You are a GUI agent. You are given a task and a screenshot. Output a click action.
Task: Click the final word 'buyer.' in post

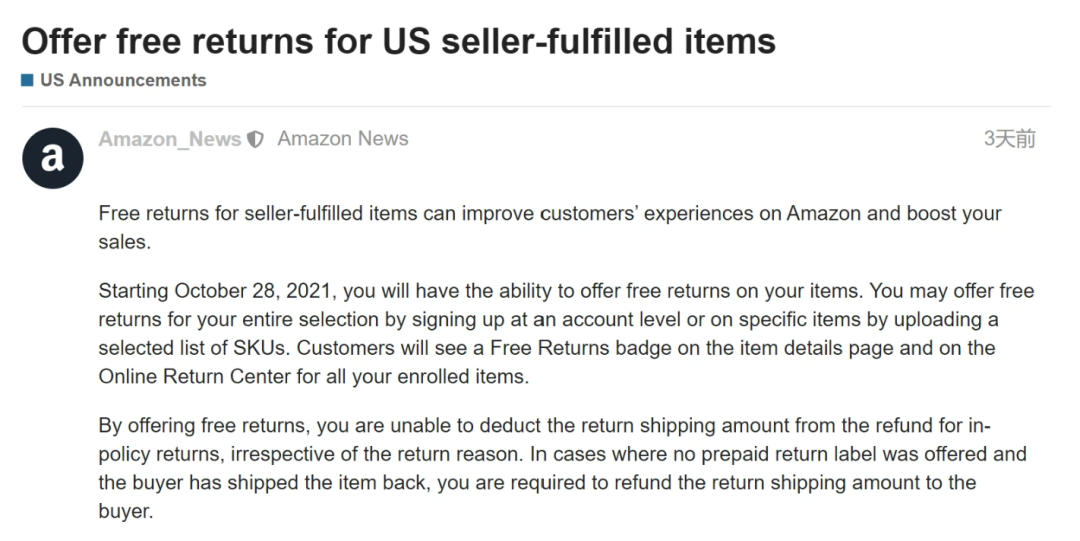125,511
